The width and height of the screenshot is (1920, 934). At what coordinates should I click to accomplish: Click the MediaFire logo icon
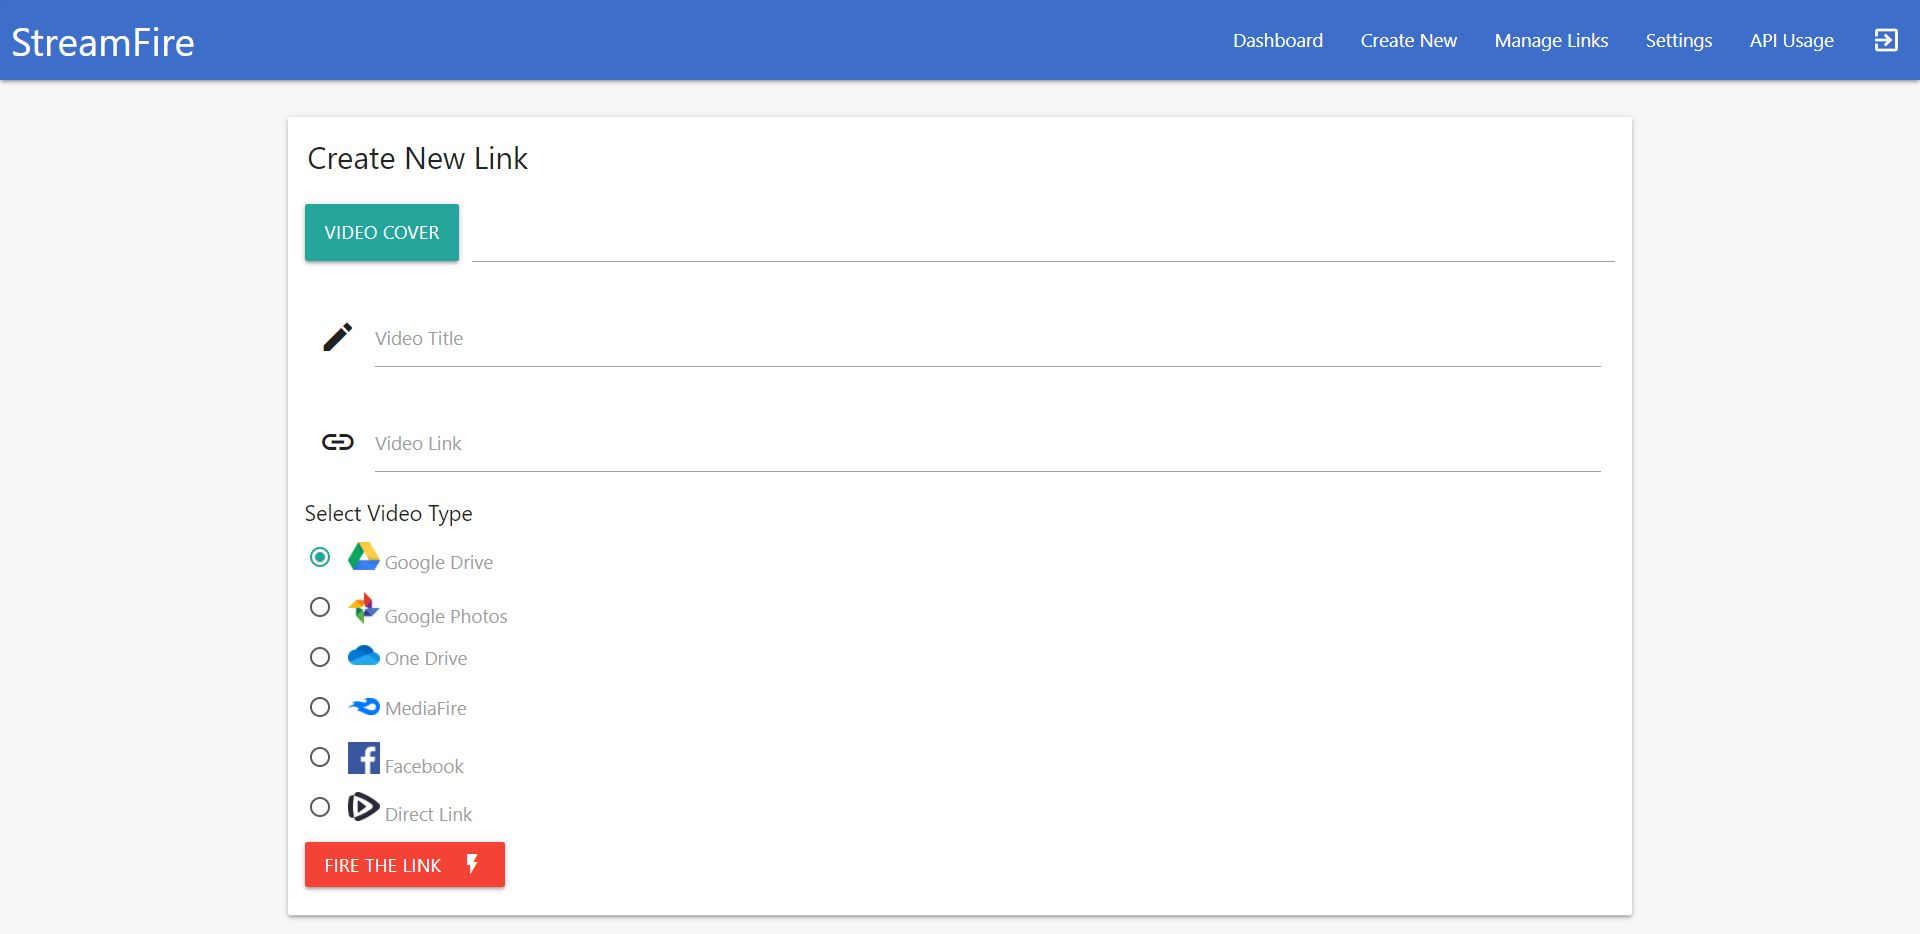(x=363, y=707)
